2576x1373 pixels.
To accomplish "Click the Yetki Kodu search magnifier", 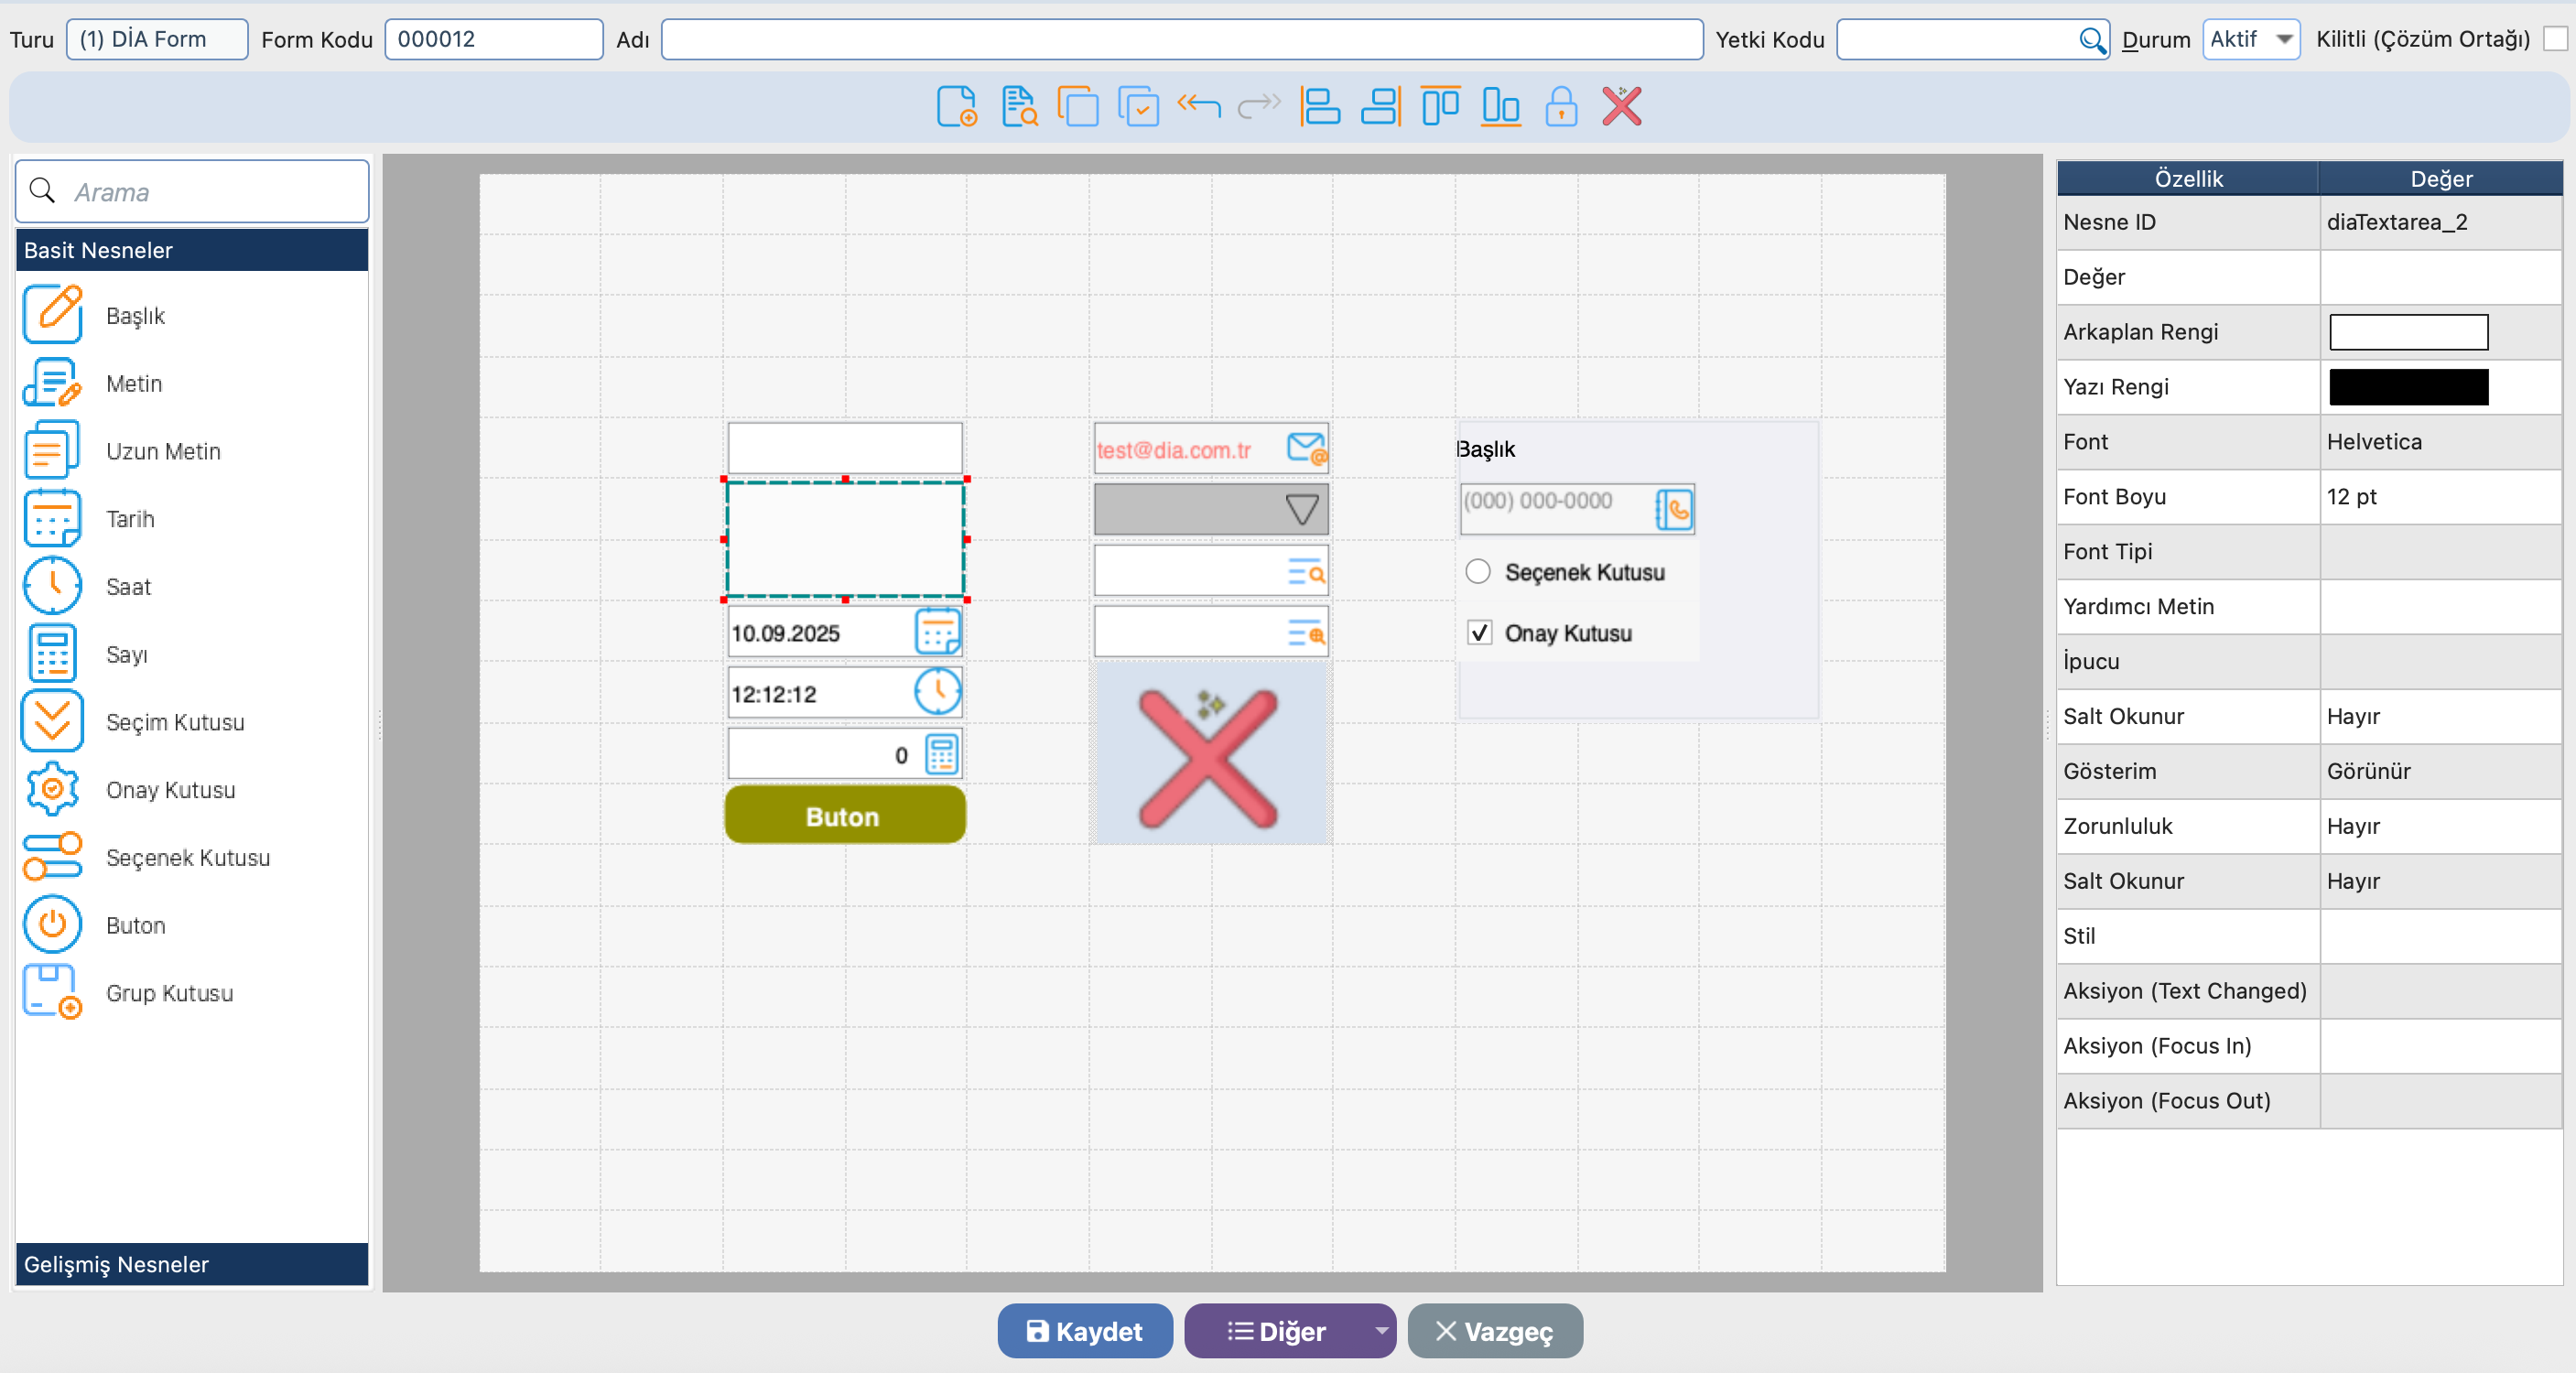I will tap(2091, 40).
